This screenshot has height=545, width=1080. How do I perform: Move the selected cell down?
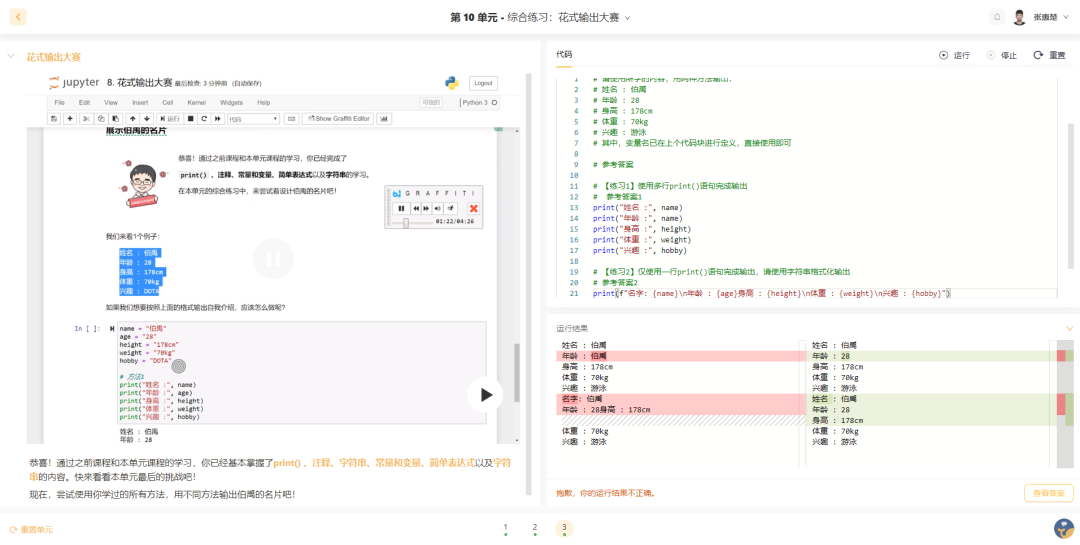click(x=147, y=119)
